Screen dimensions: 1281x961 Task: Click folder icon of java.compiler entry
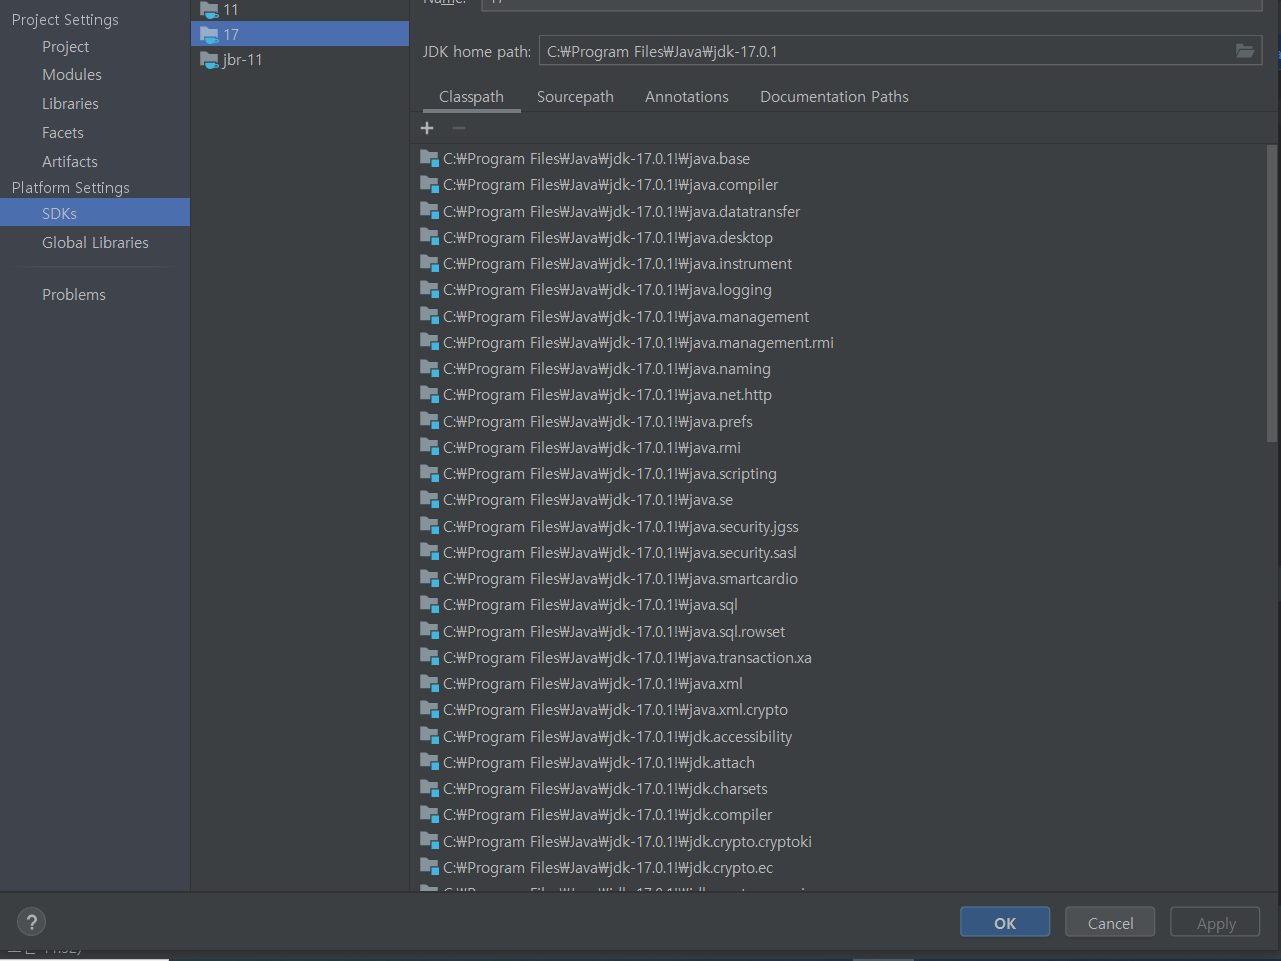point(430,184)
